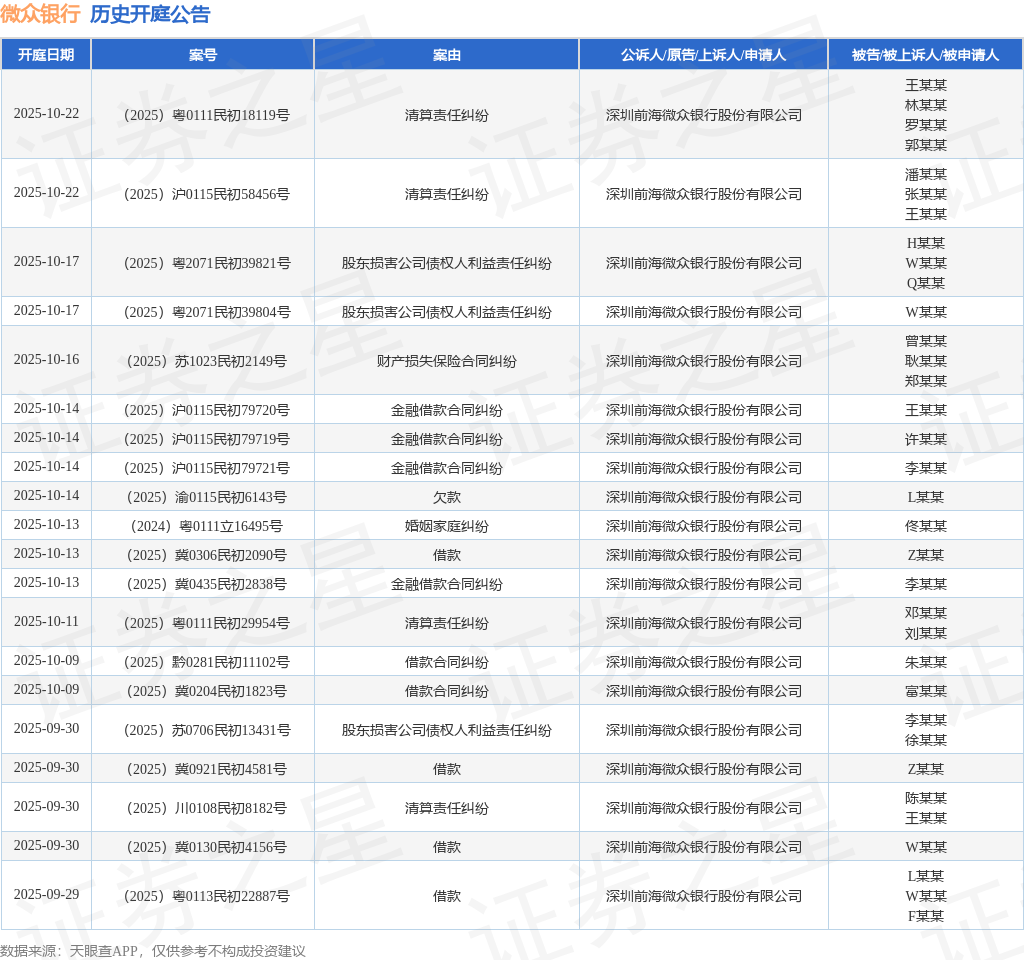The width and height of the screenshot is (1024, 960).
Task: Click case number (2025)苏1023民初2149号
Action: [x=206, y=361]
